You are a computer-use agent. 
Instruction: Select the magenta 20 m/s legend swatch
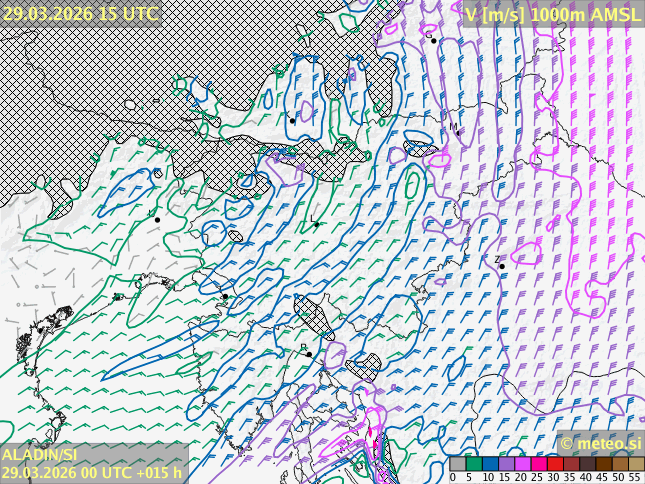(522, 464)
